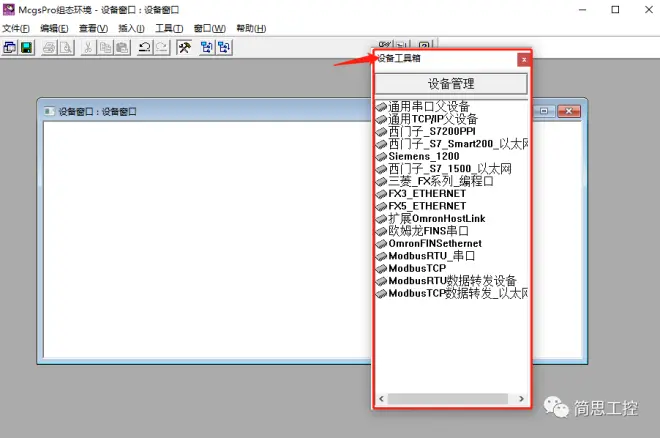Click the paste clipboard icon
This screenshot has height=438, width=660.
(122, 48)
